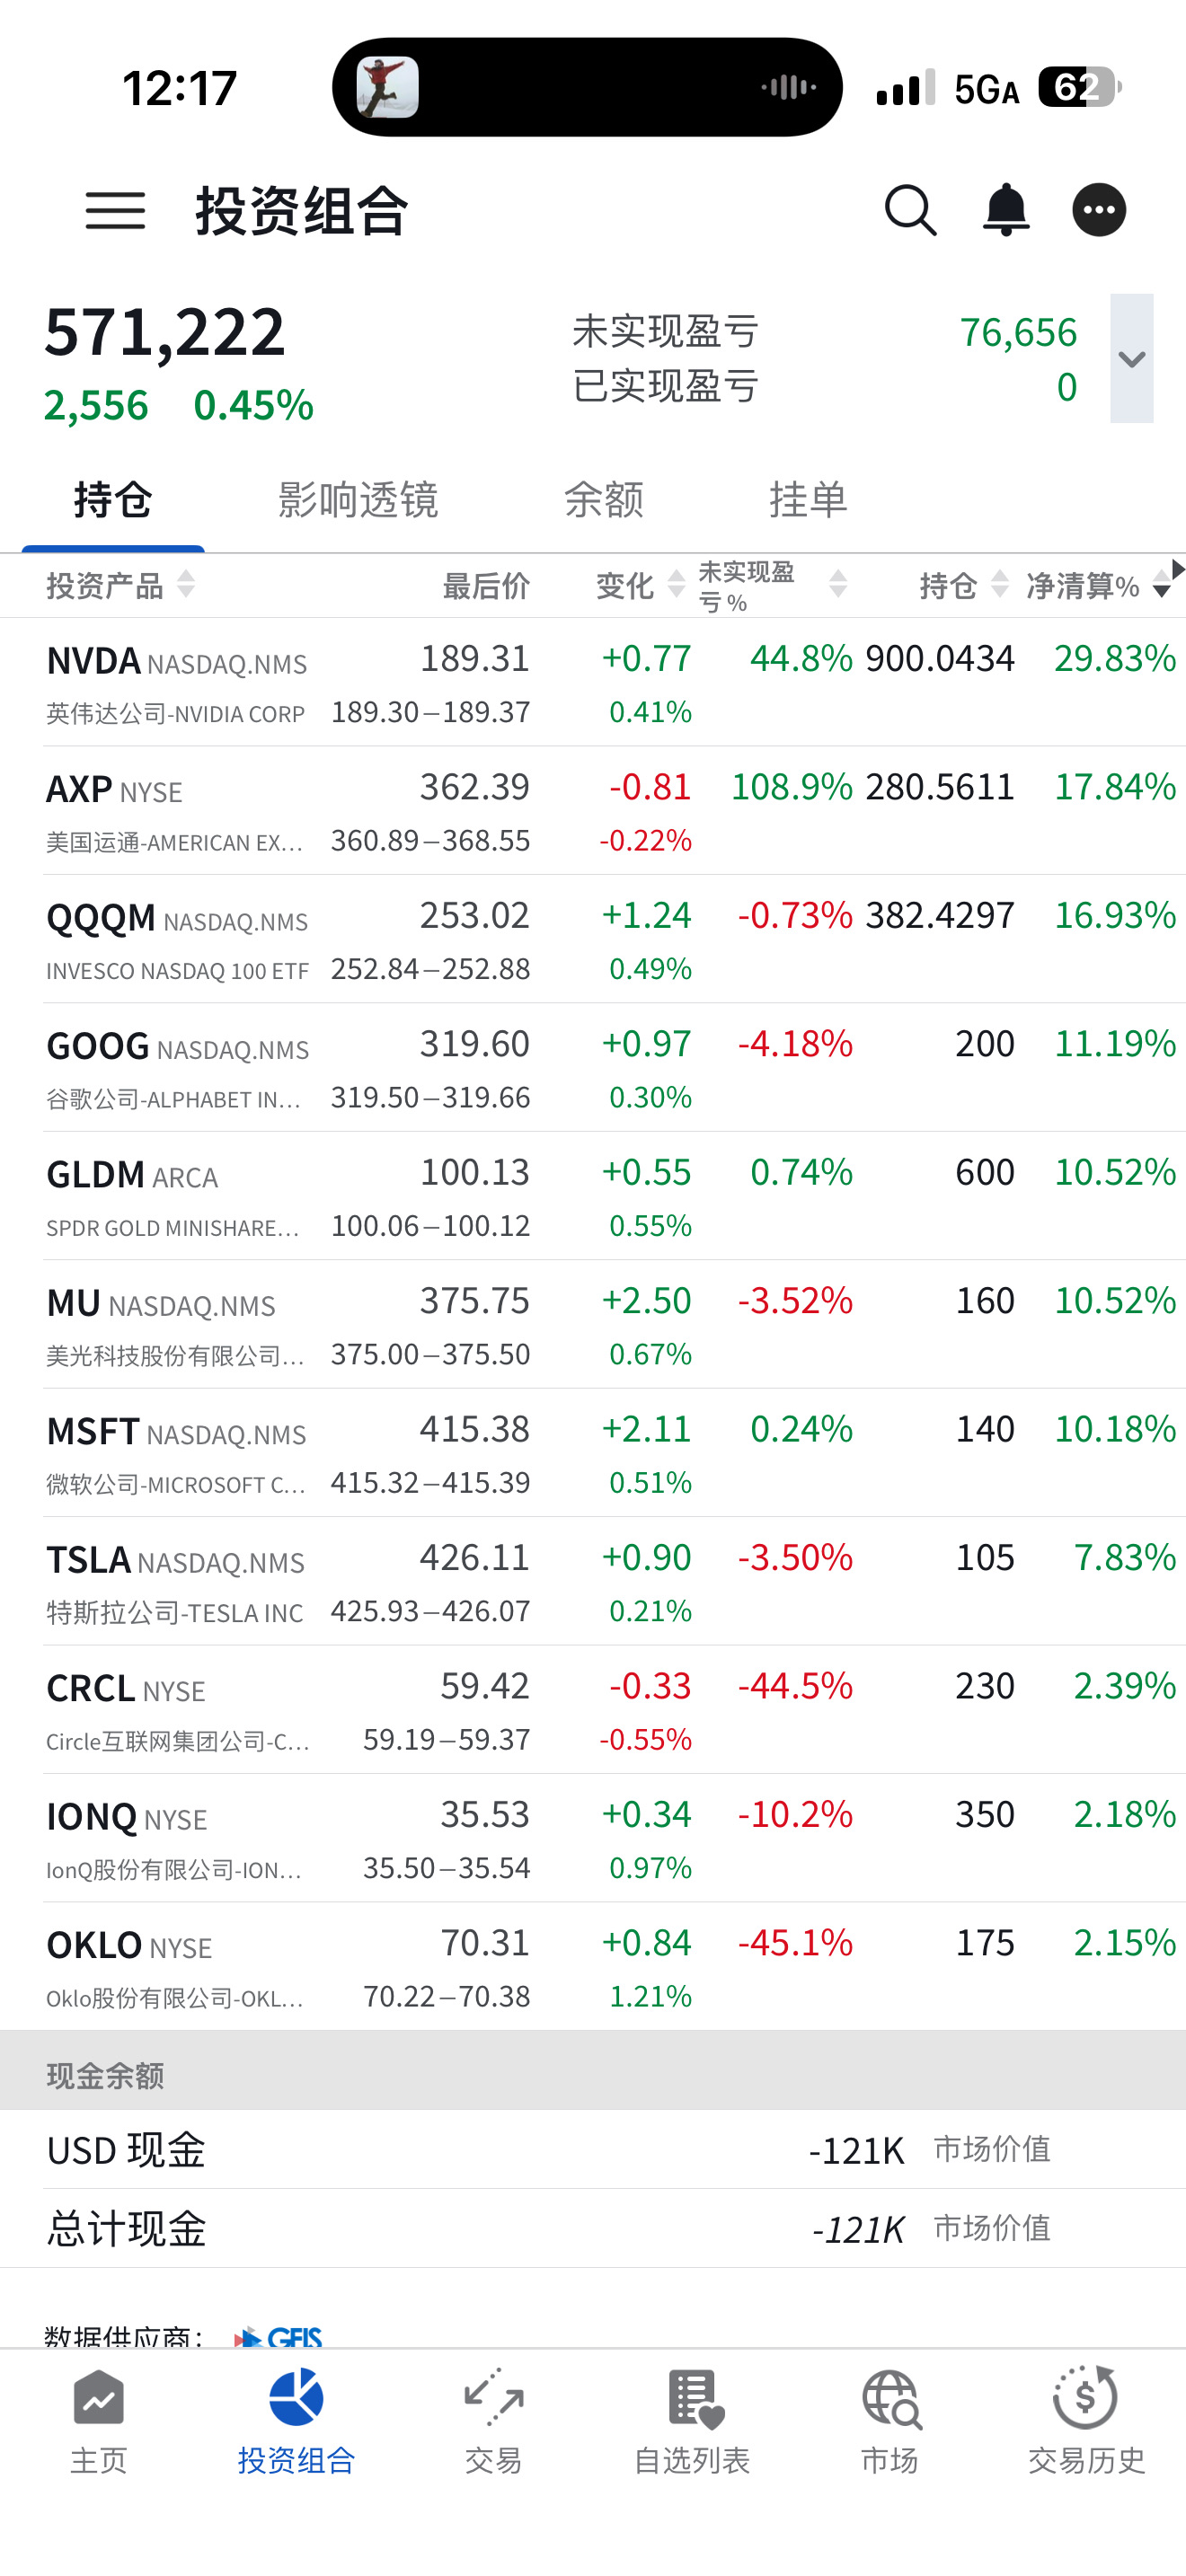1186x2576 pixels.
Task: Sort by 持仓 column arrows
Action: coord(999,584)
